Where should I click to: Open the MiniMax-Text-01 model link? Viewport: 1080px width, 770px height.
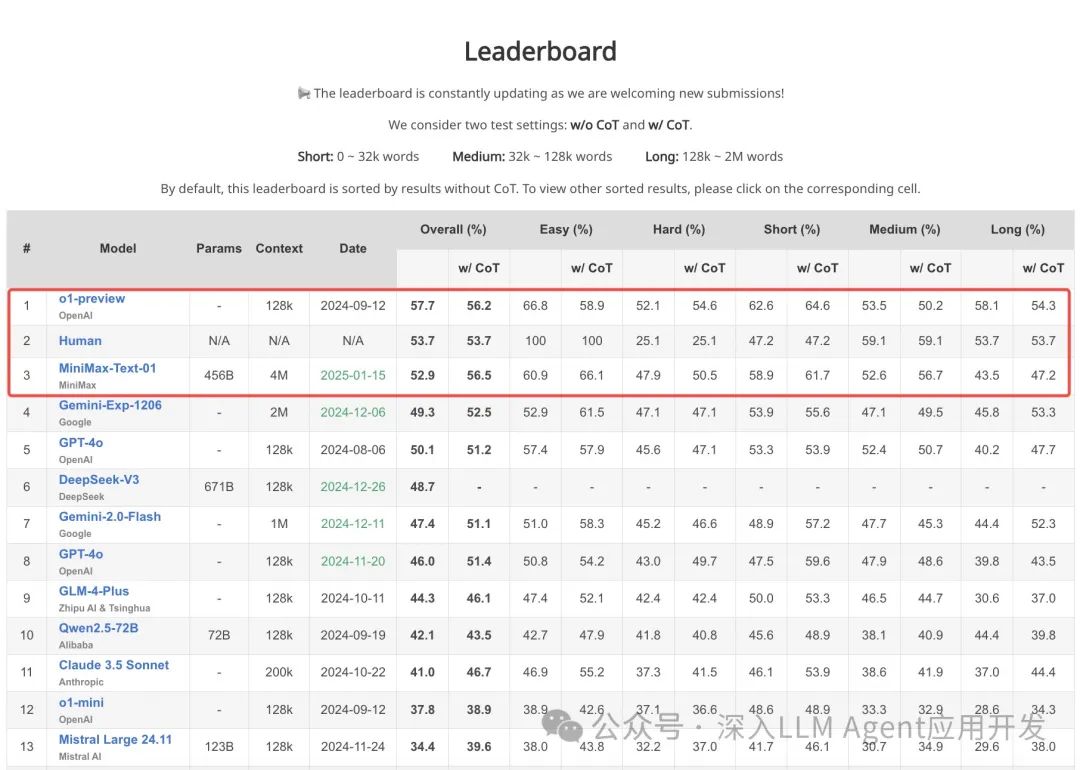point(107,368)
